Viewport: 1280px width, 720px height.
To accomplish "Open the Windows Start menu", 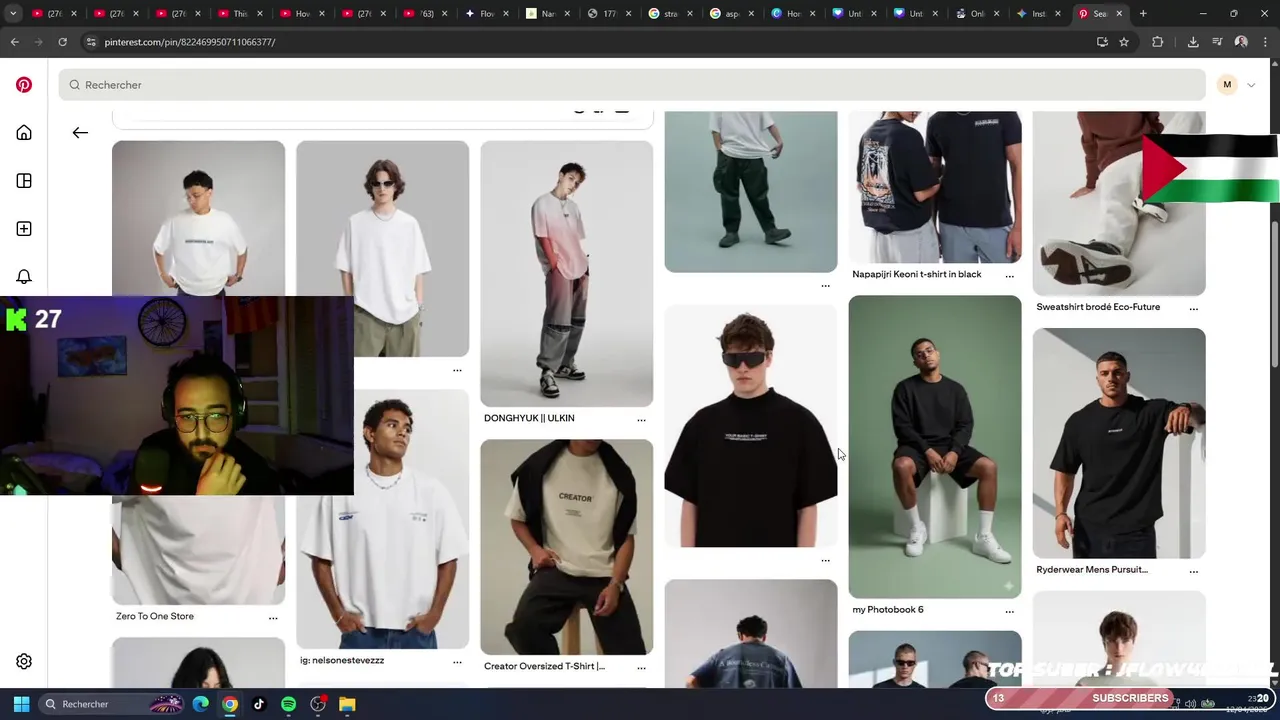I will click(21, 704).
